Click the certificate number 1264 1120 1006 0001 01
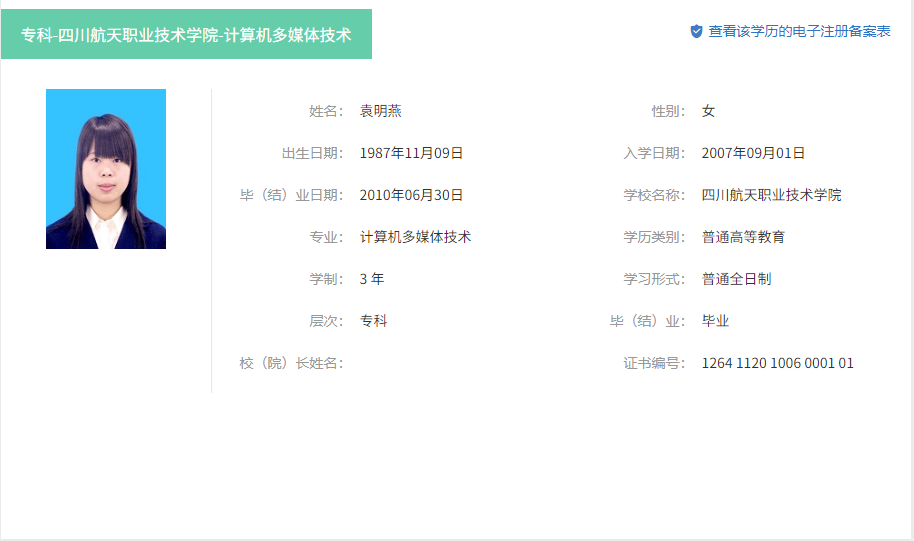914x541 pixels. [778, 363]
